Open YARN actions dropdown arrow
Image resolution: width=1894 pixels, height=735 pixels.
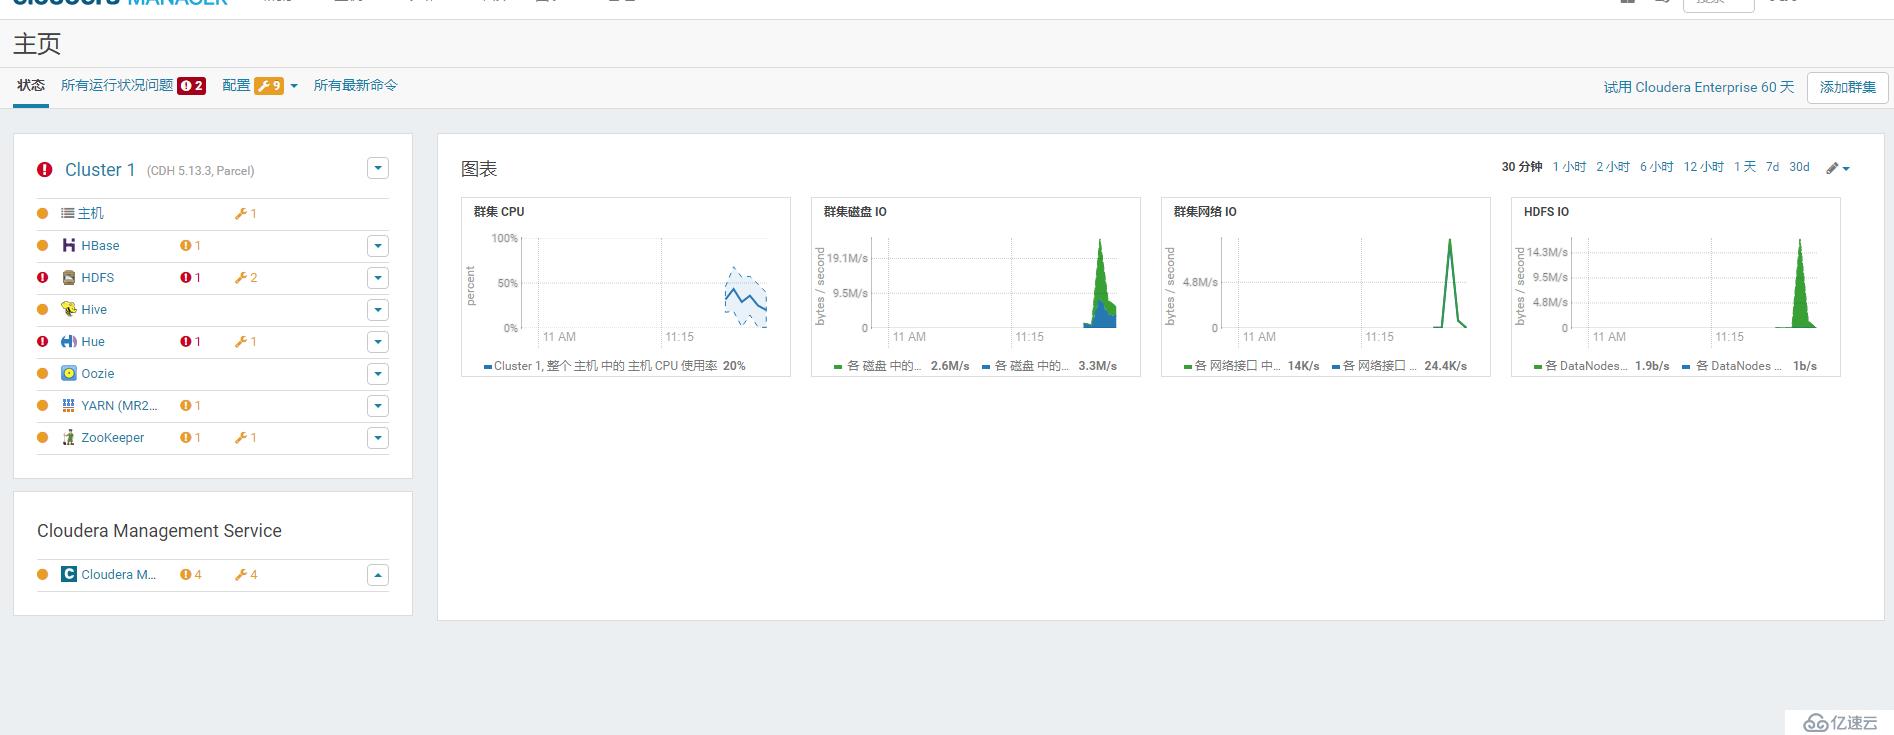tap(378, 405)
